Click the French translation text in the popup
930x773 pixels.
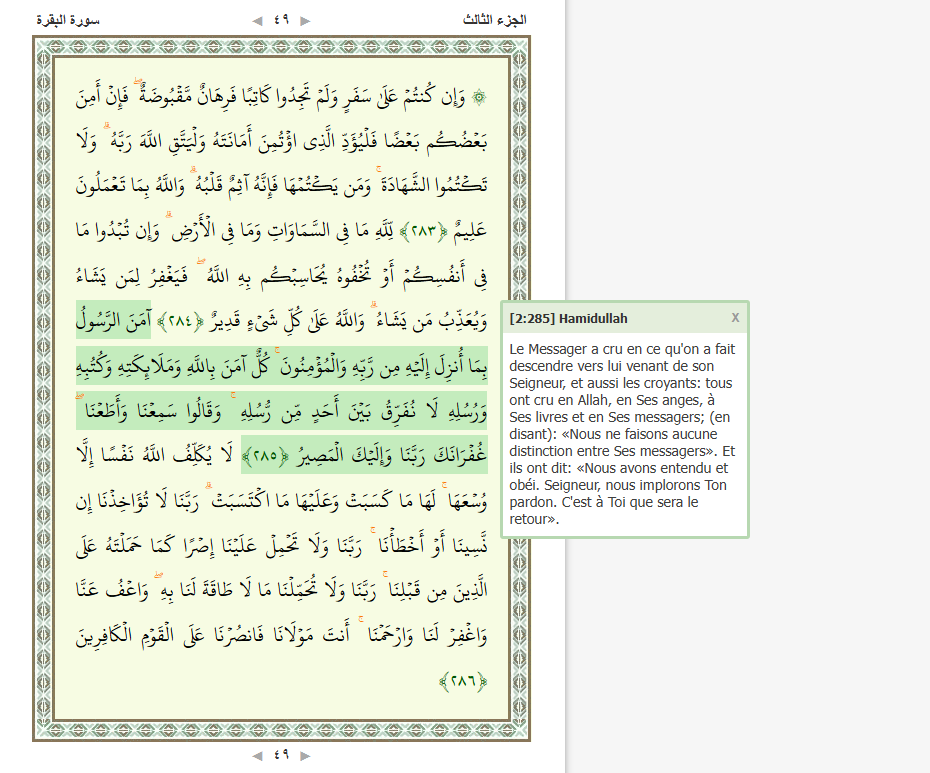[x=623, y=434]
